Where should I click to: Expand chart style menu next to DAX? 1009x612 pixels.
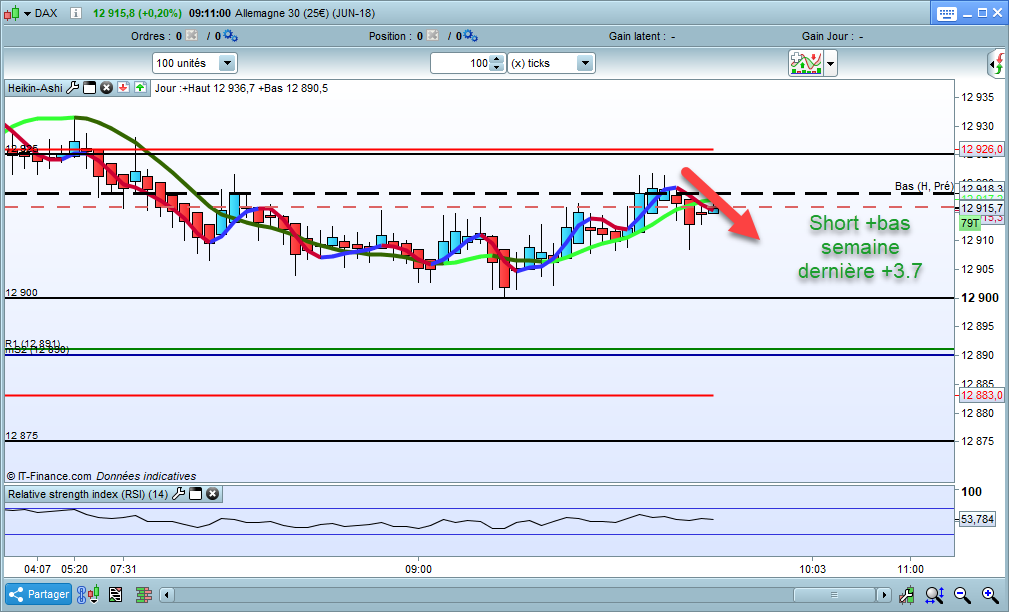point(28,13)
